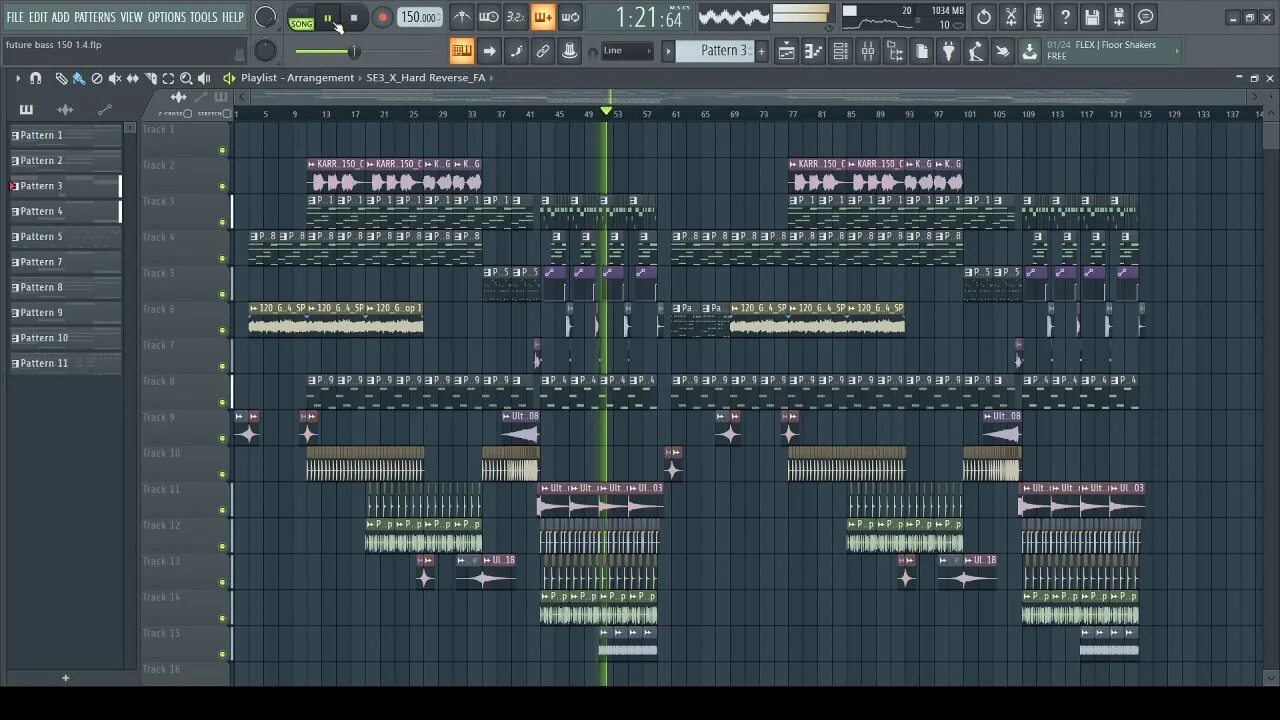Toggle note/clip grouping link icon
1280x720 pixels.
543,50
